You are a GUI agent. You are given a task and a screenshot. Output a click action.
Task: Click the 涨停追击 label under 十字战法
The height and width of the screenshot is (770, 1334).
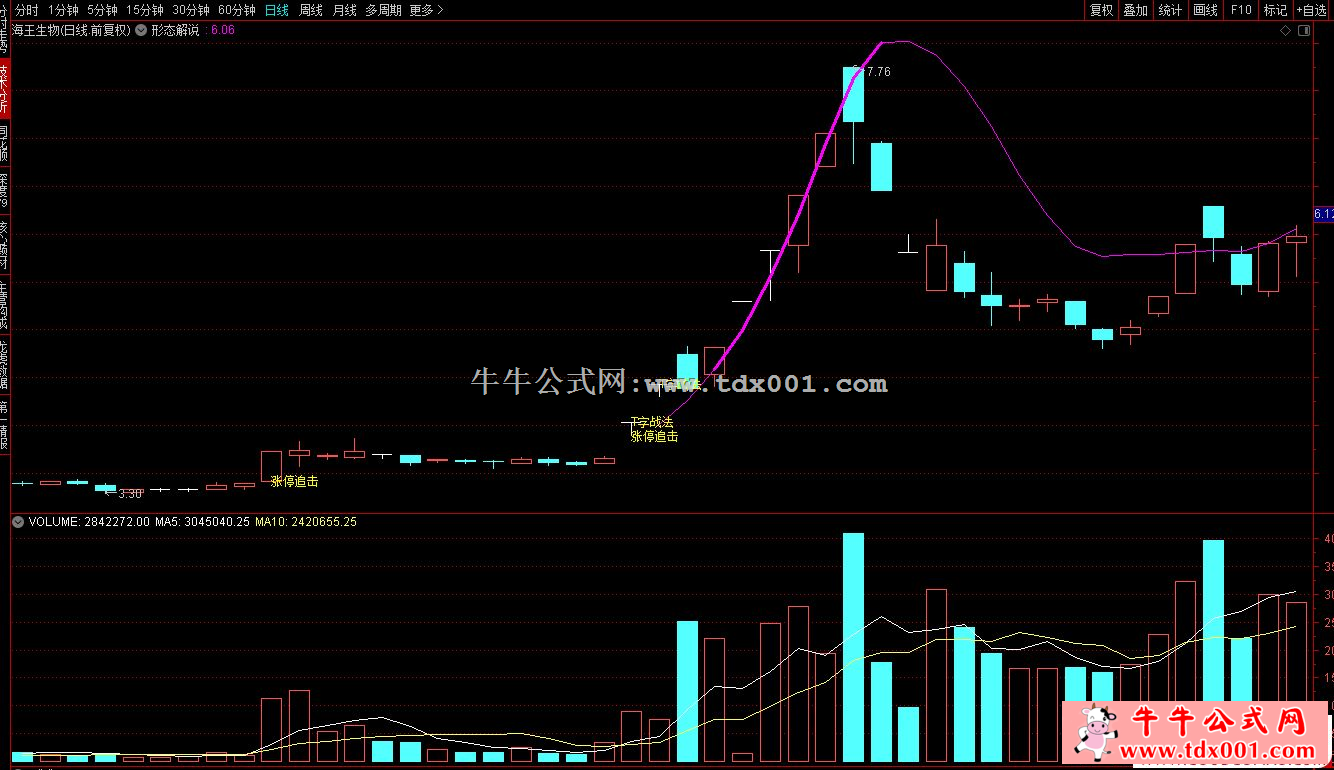click(654, 436)
